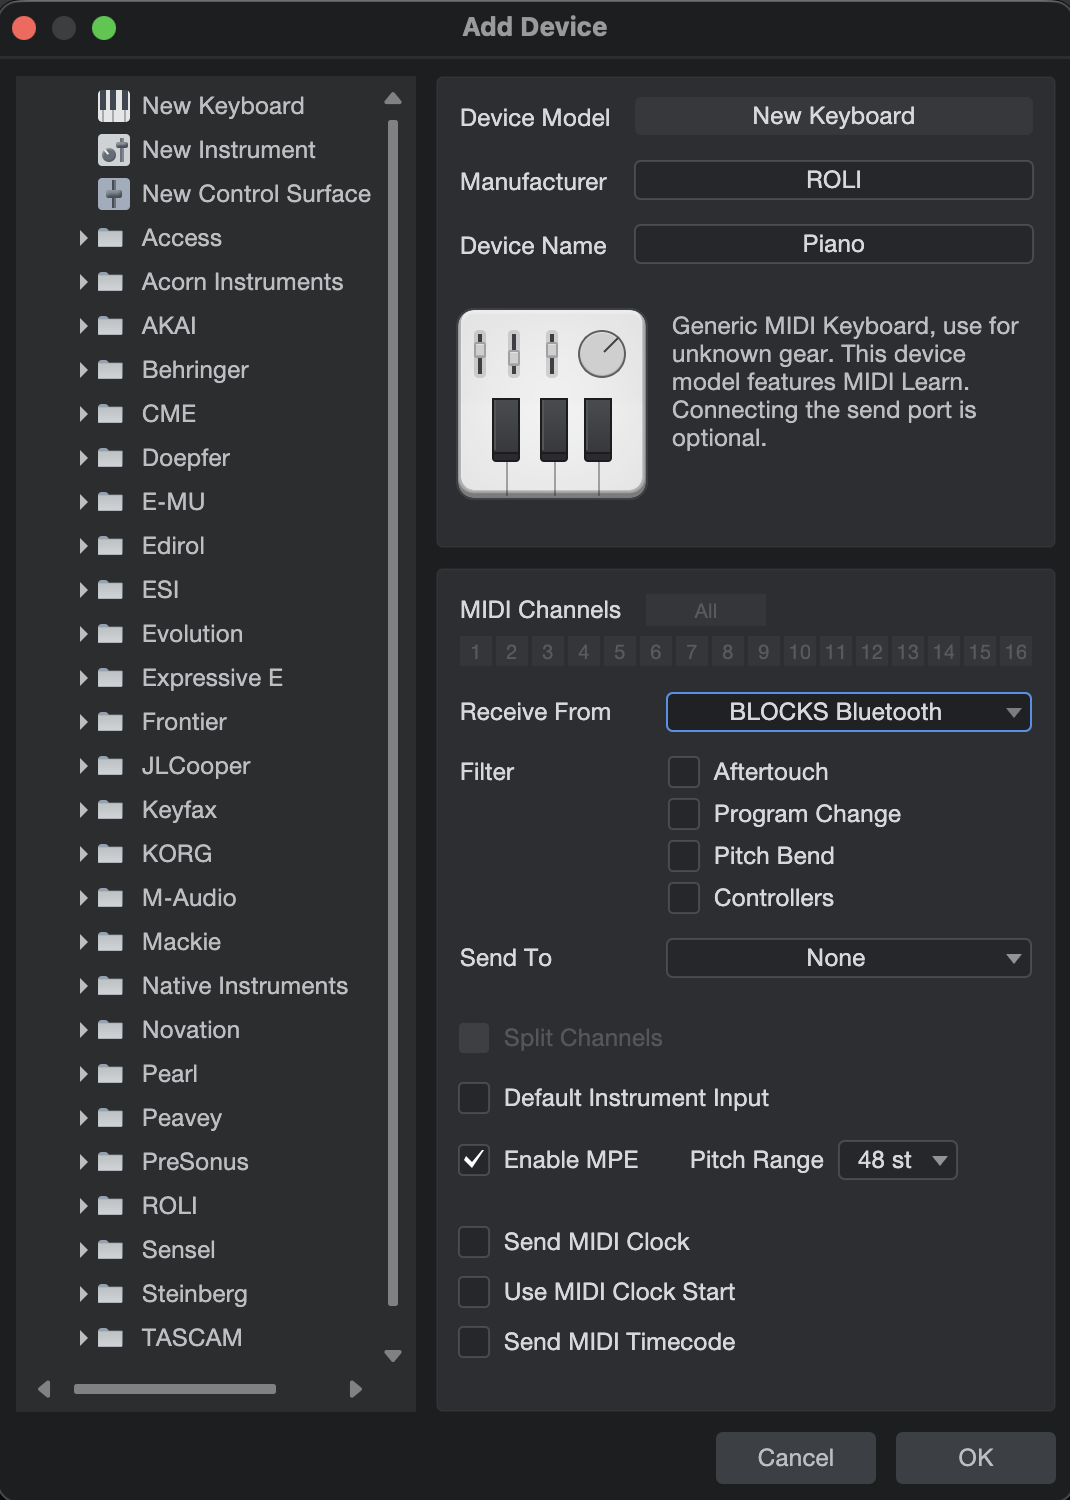This screenshot has height=1500, width=1070.
Task: Click the M-Audio folder icon
Action: [x=110, y=898]
